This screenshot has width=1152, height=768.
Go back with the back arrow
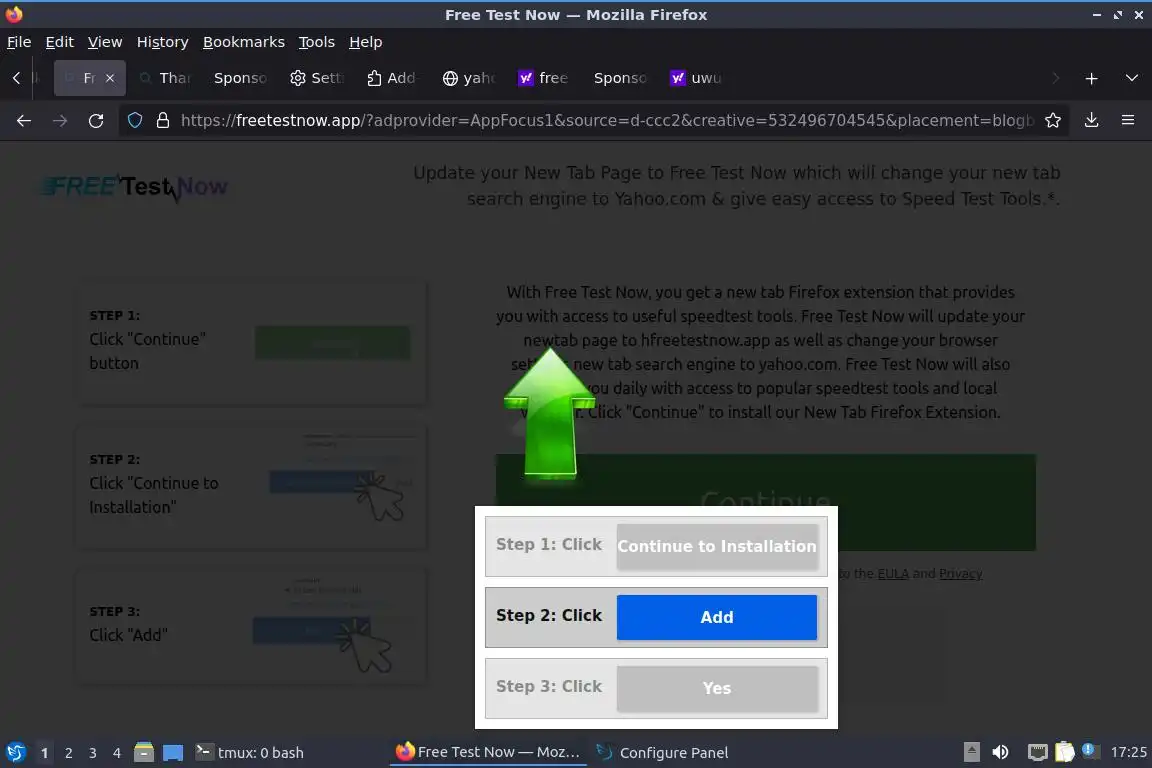coord(24,121)
